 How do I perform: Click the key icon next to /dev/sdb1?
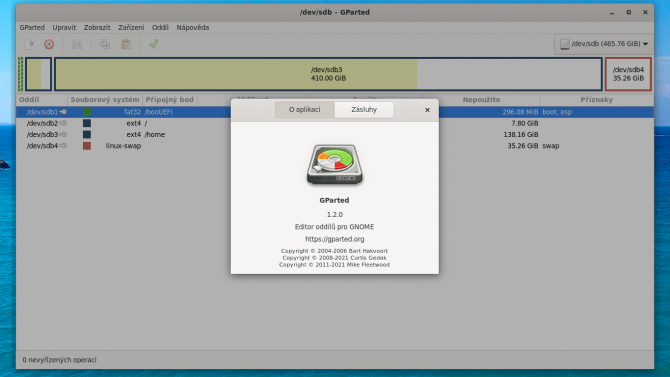(x=63, y=112)
